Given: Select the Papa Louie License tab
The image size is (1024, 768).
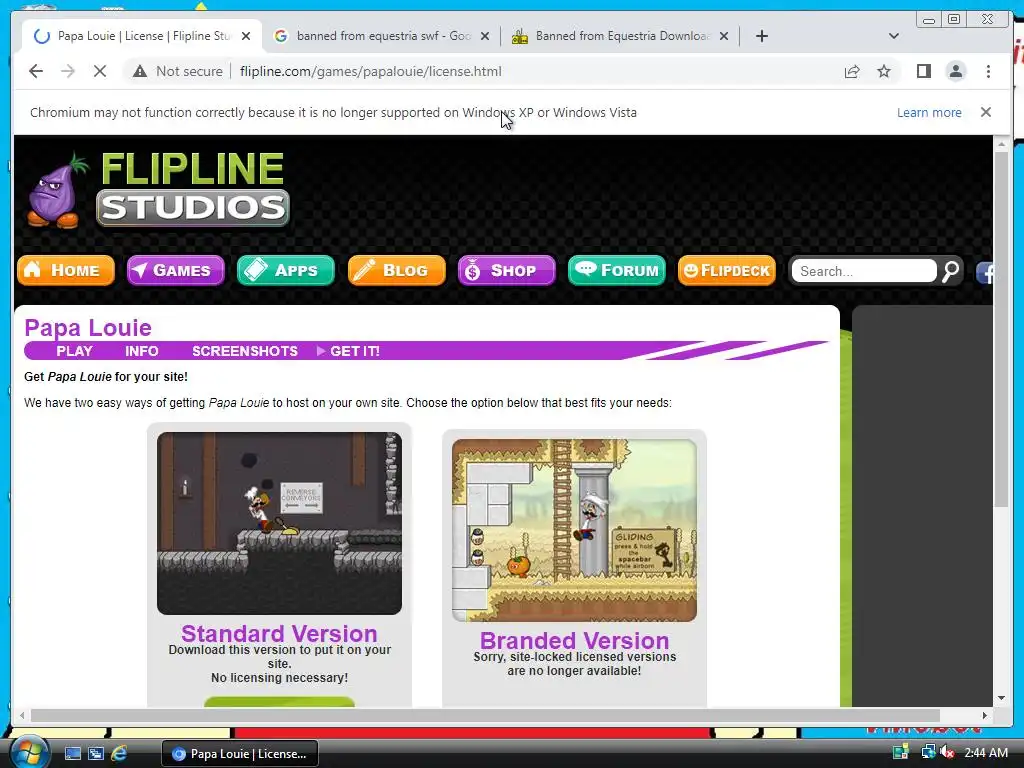Looking at the screenshot, I should coord(142,36).
